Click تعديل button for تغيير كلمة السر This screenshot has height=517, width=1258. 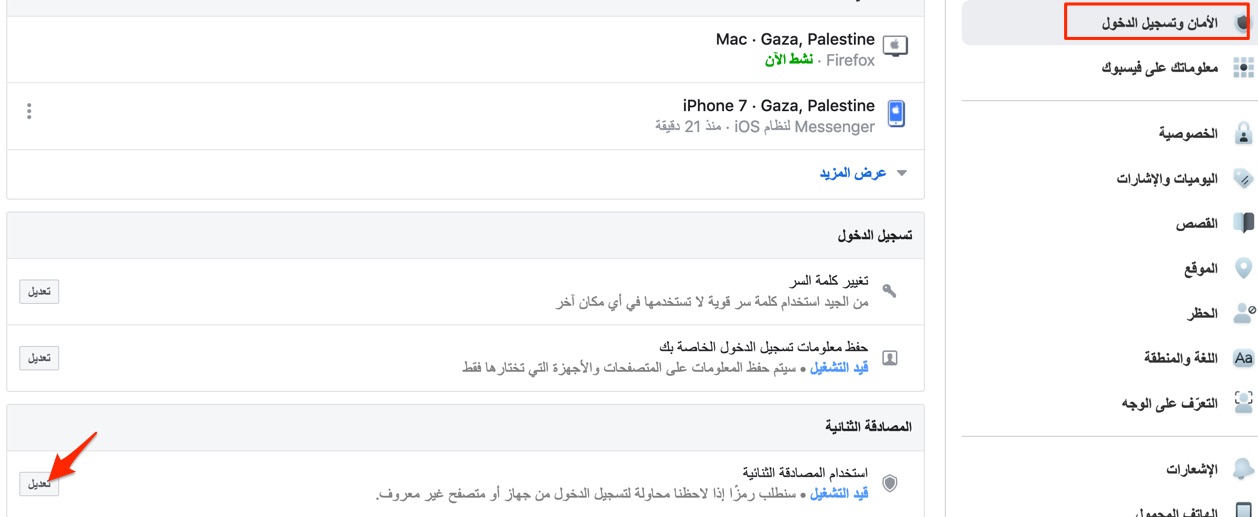pyautogui.click(x=39, y=292)
